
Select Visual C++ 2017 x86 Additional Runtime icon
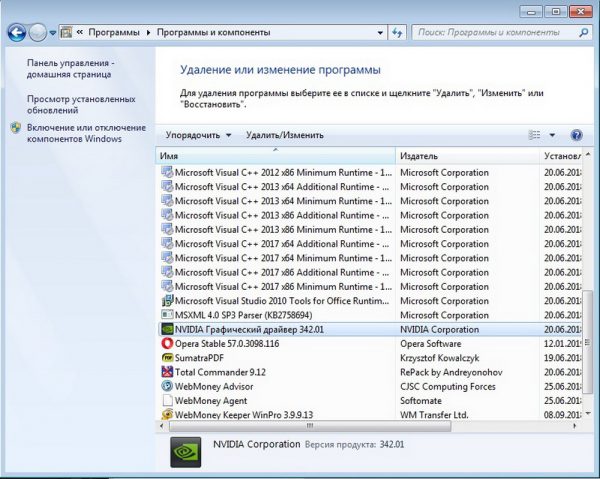[167, 272]
